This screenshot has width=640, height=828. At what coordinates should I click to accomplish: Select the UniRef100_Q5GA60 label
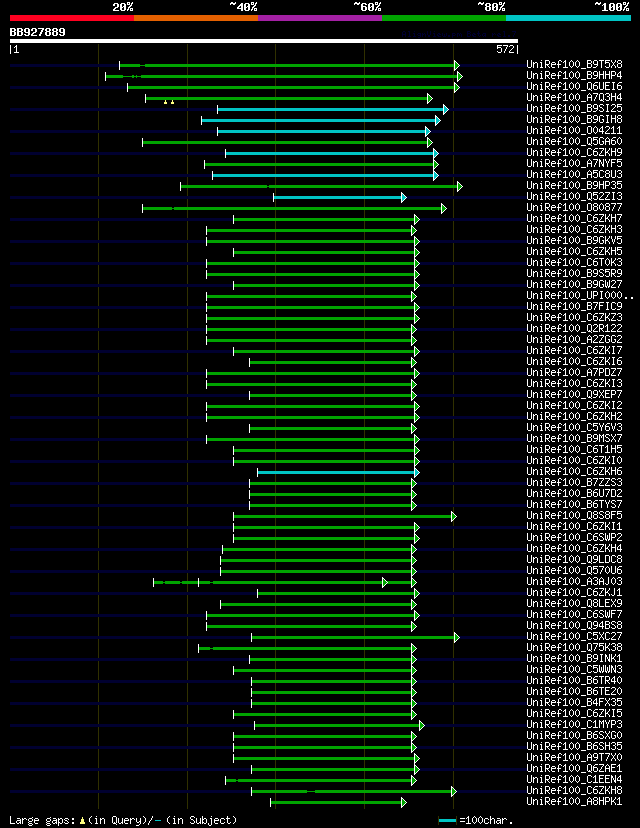coord(575,142)
